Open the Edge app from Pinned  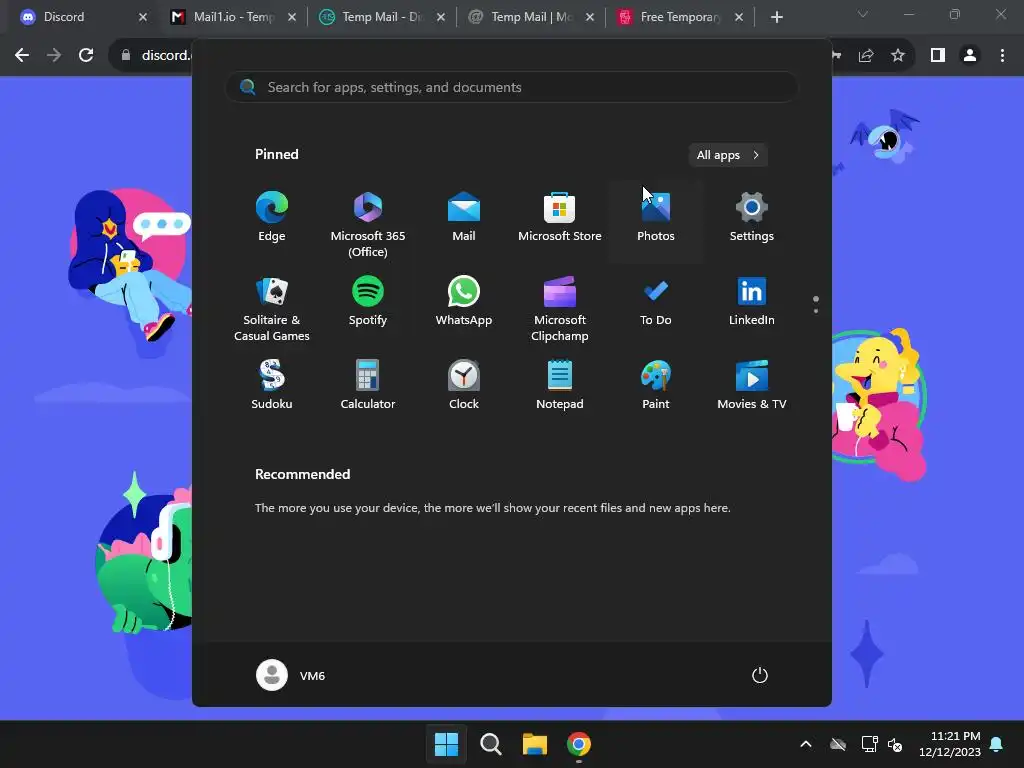tap(272, 217)
